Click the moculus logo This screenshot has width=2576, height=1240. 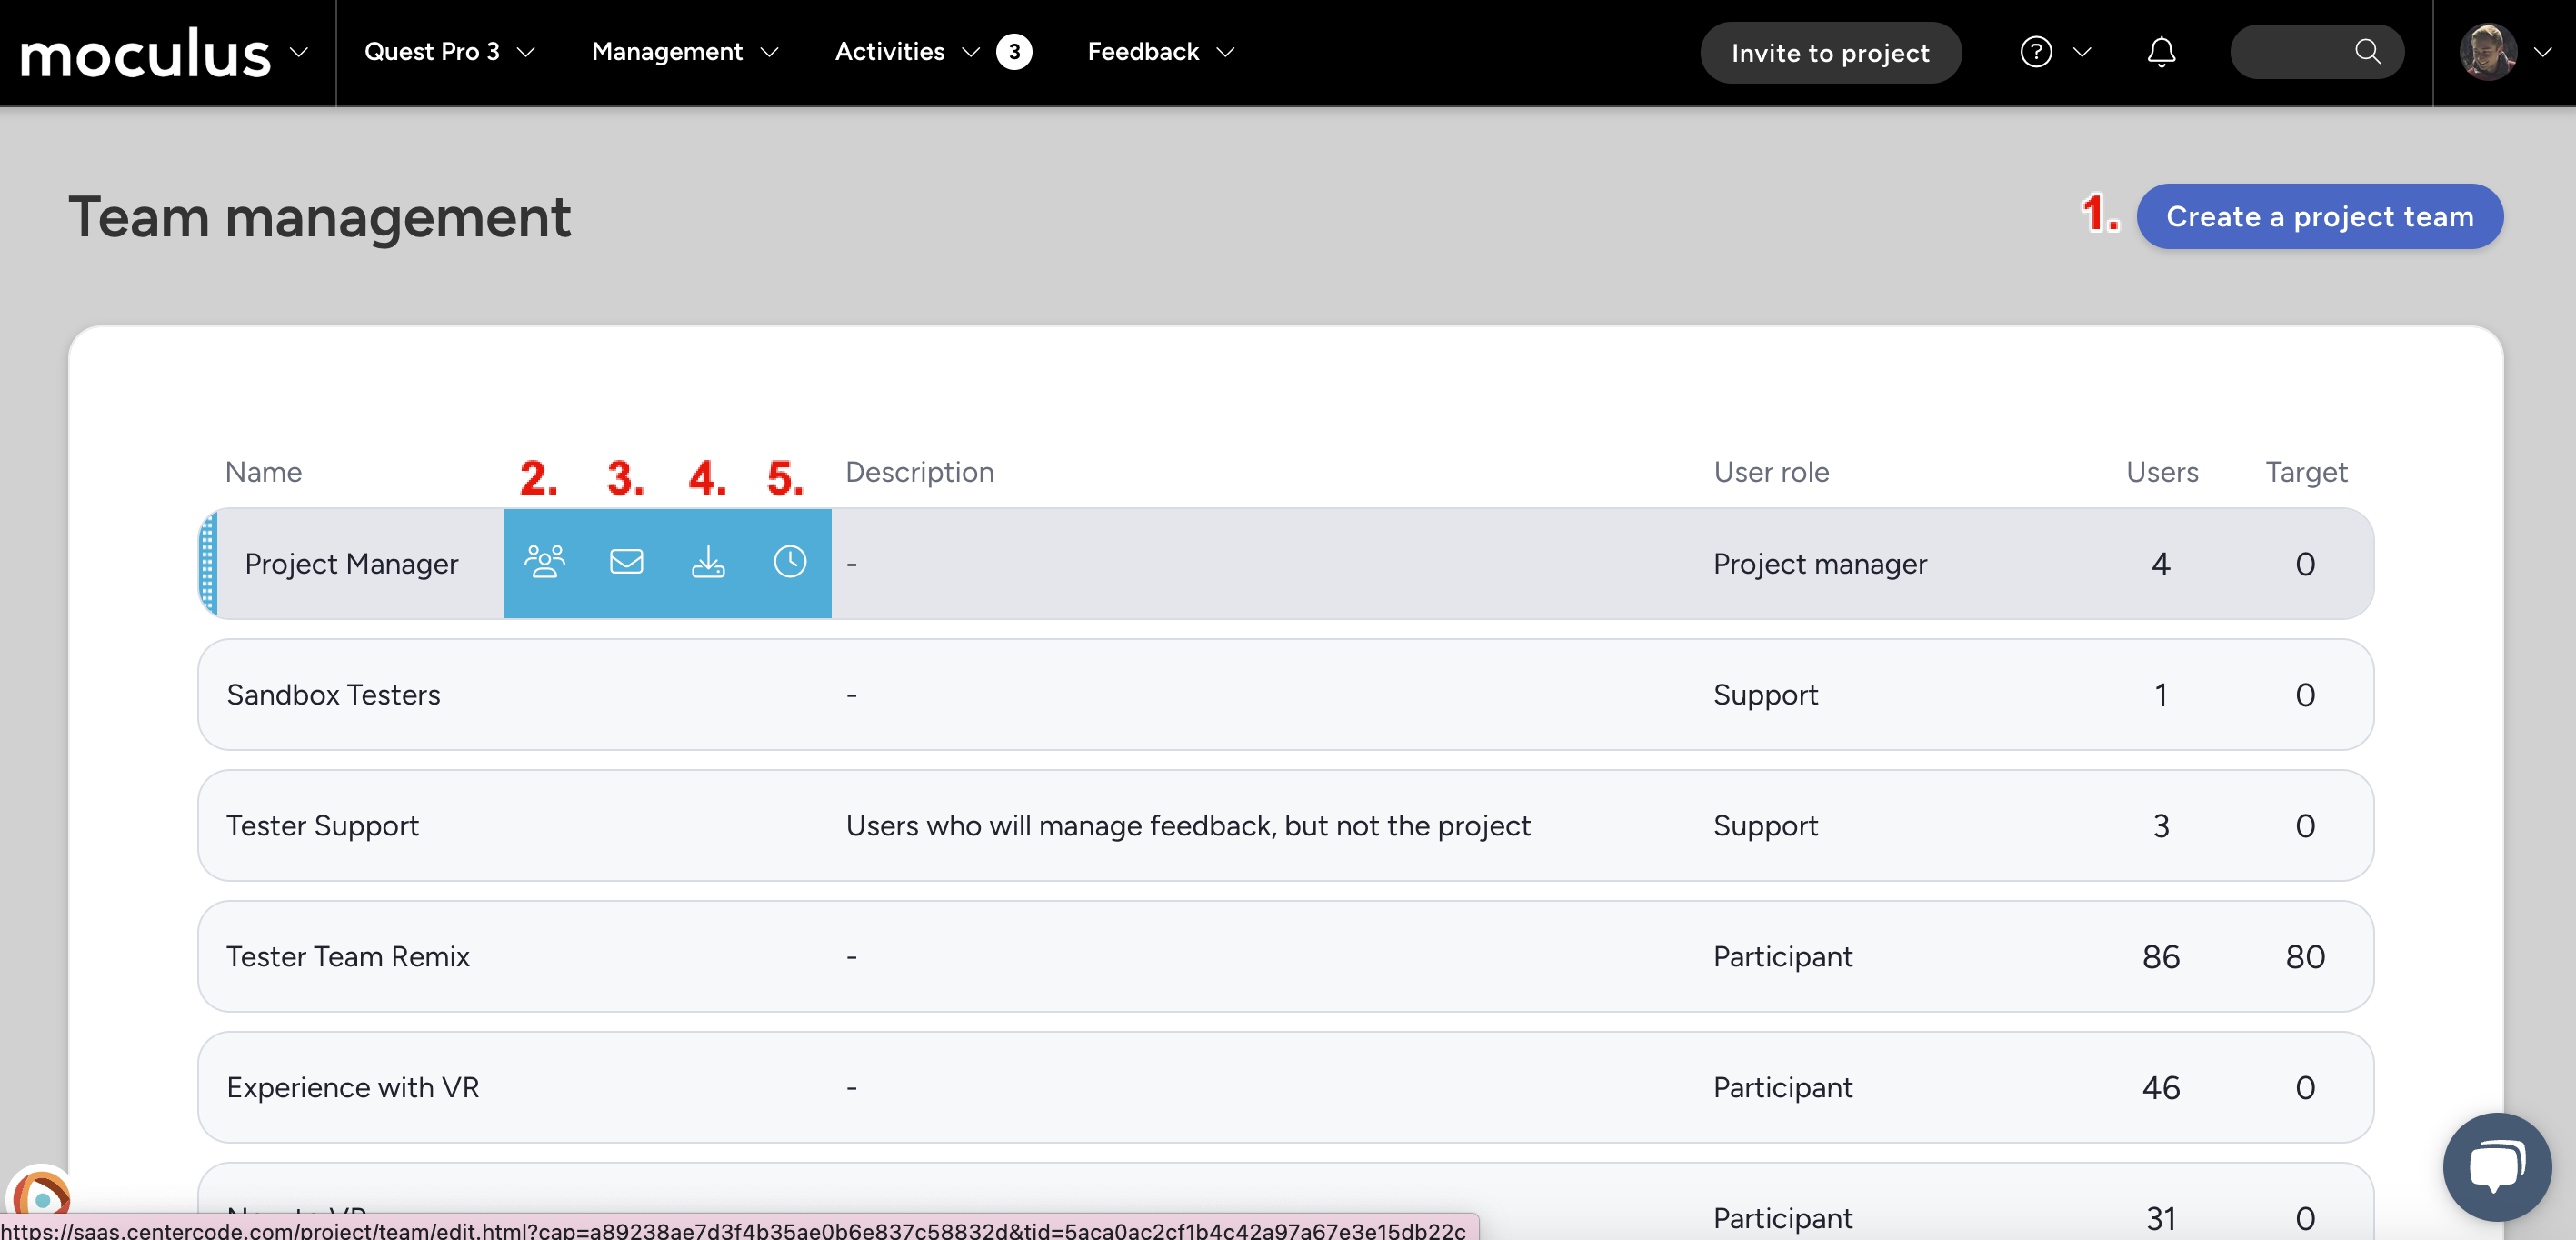tap(146, 54)
